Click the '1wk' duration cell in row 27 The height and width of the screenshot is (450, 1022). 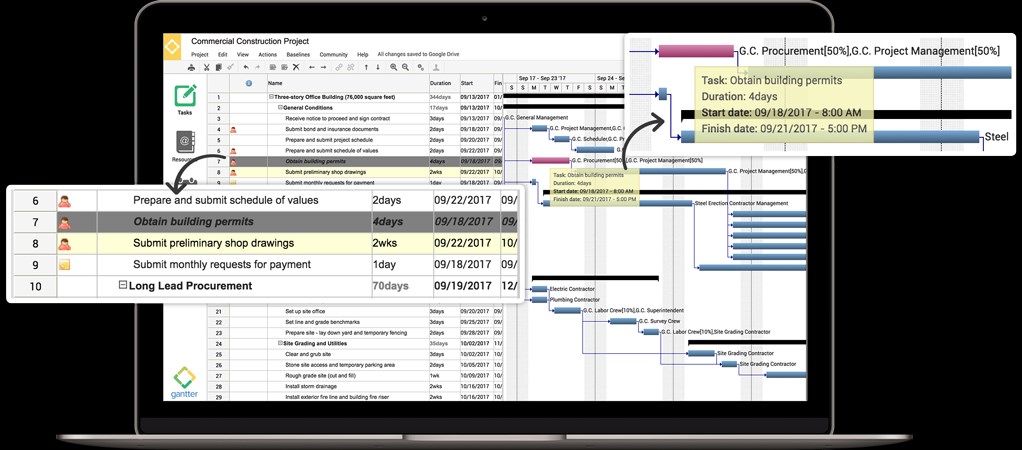point(444,376)
